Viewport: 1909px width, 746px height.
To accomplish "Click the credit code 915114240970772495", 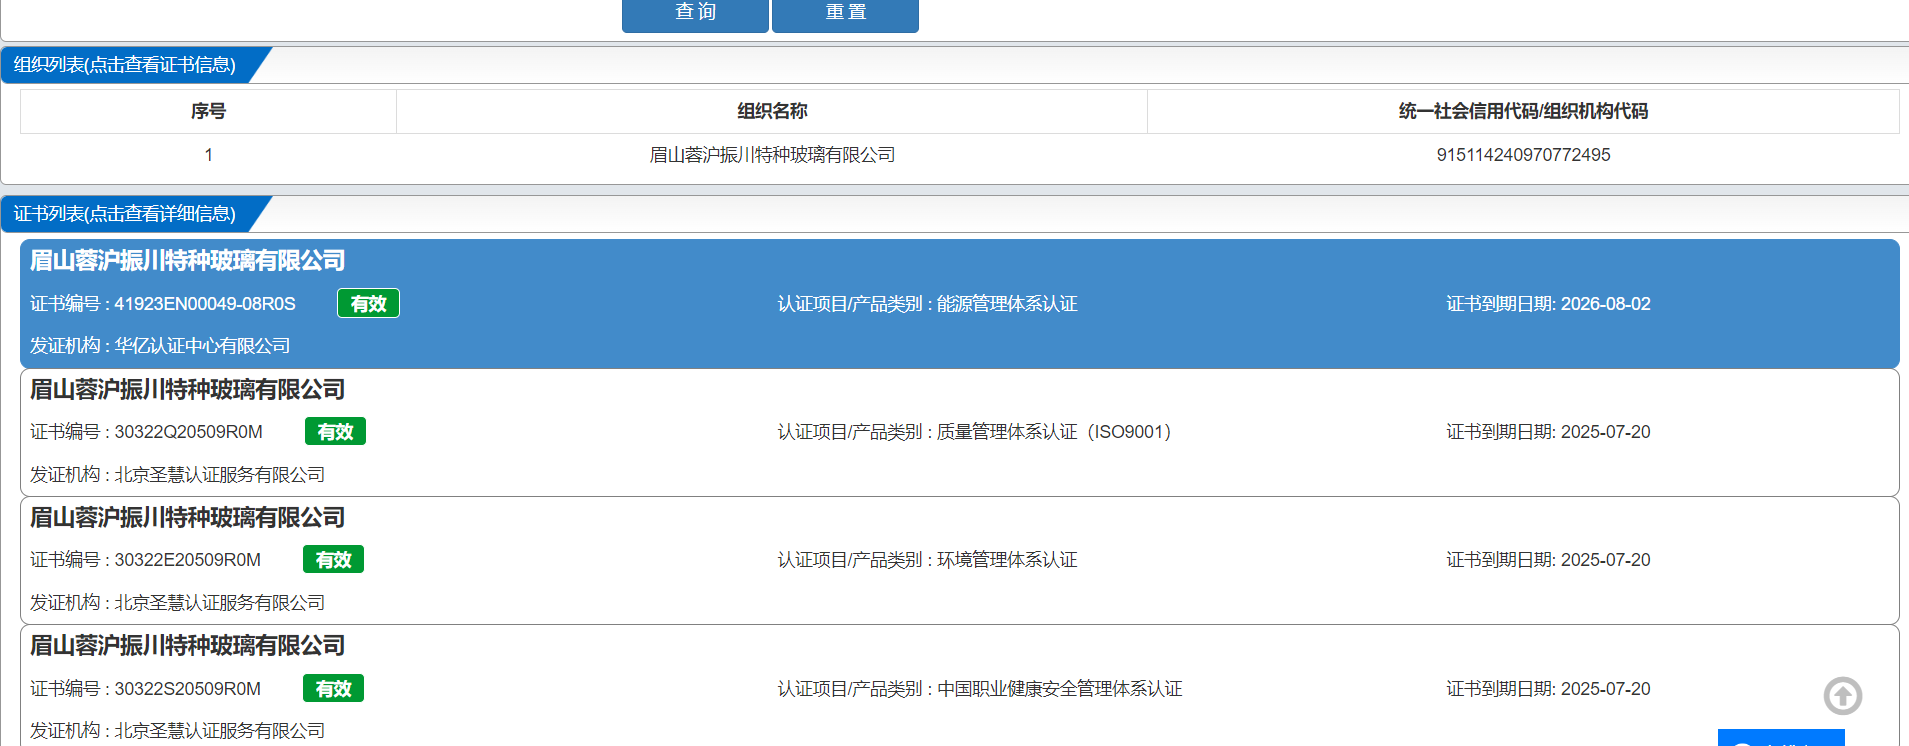I will tap(1523, 155).
